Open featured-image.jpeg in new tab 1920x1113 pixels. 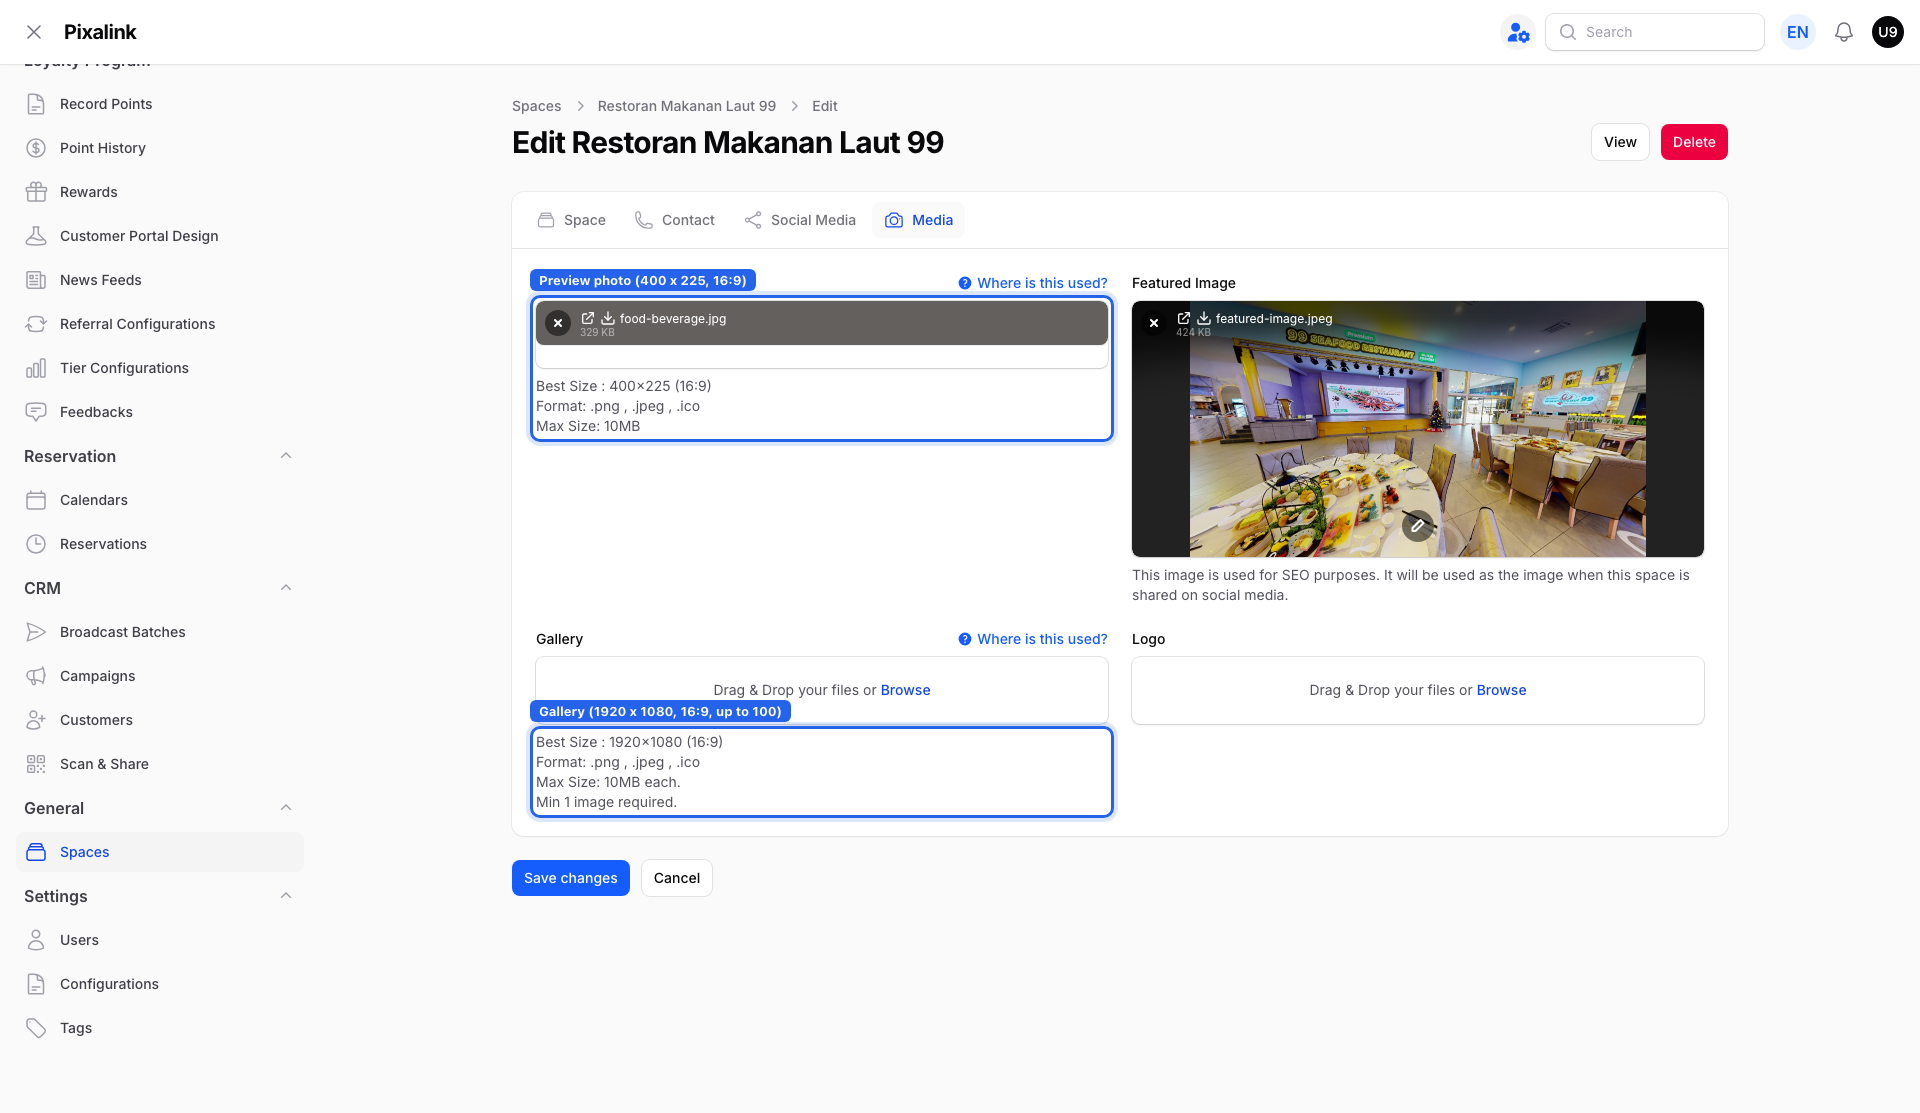tap(1184, 318)
